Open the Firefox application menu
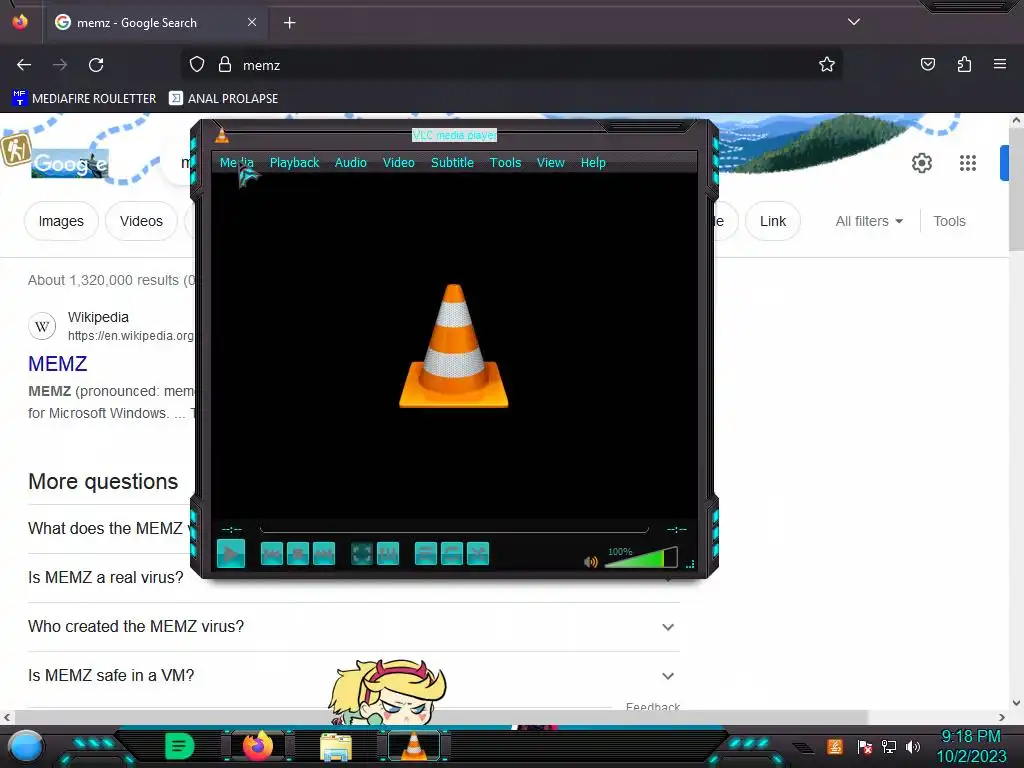This screenshot has height=768, width=1024. (1000, 64)
